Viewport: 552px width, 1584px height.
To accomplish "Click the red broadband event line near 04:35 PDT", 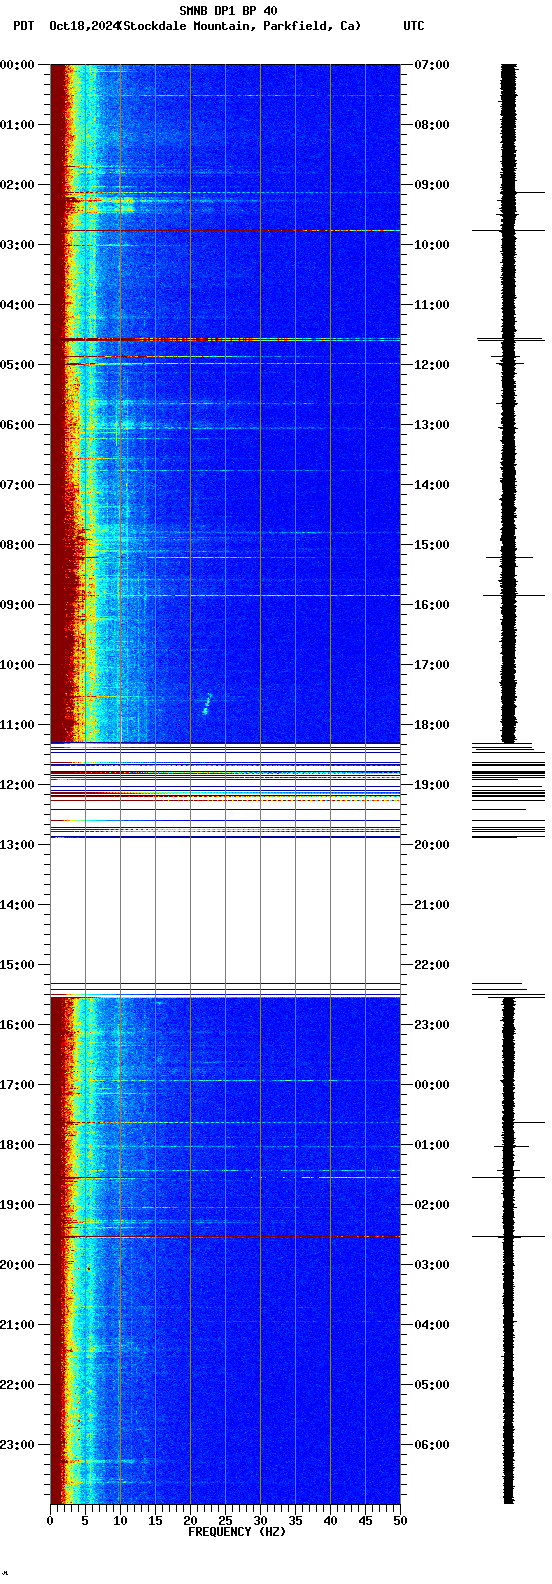I will coord(225,340).
